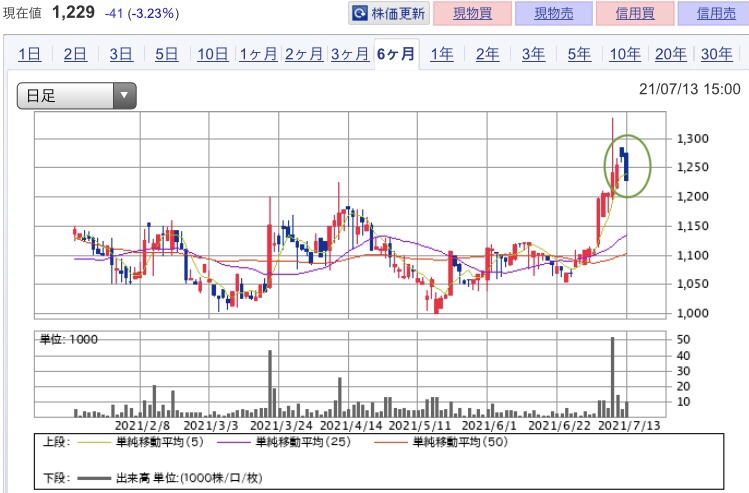Click the tallest volume bar near 2021/7/13
The height and width of the screenshot is (493, 749).
(613, 377)
